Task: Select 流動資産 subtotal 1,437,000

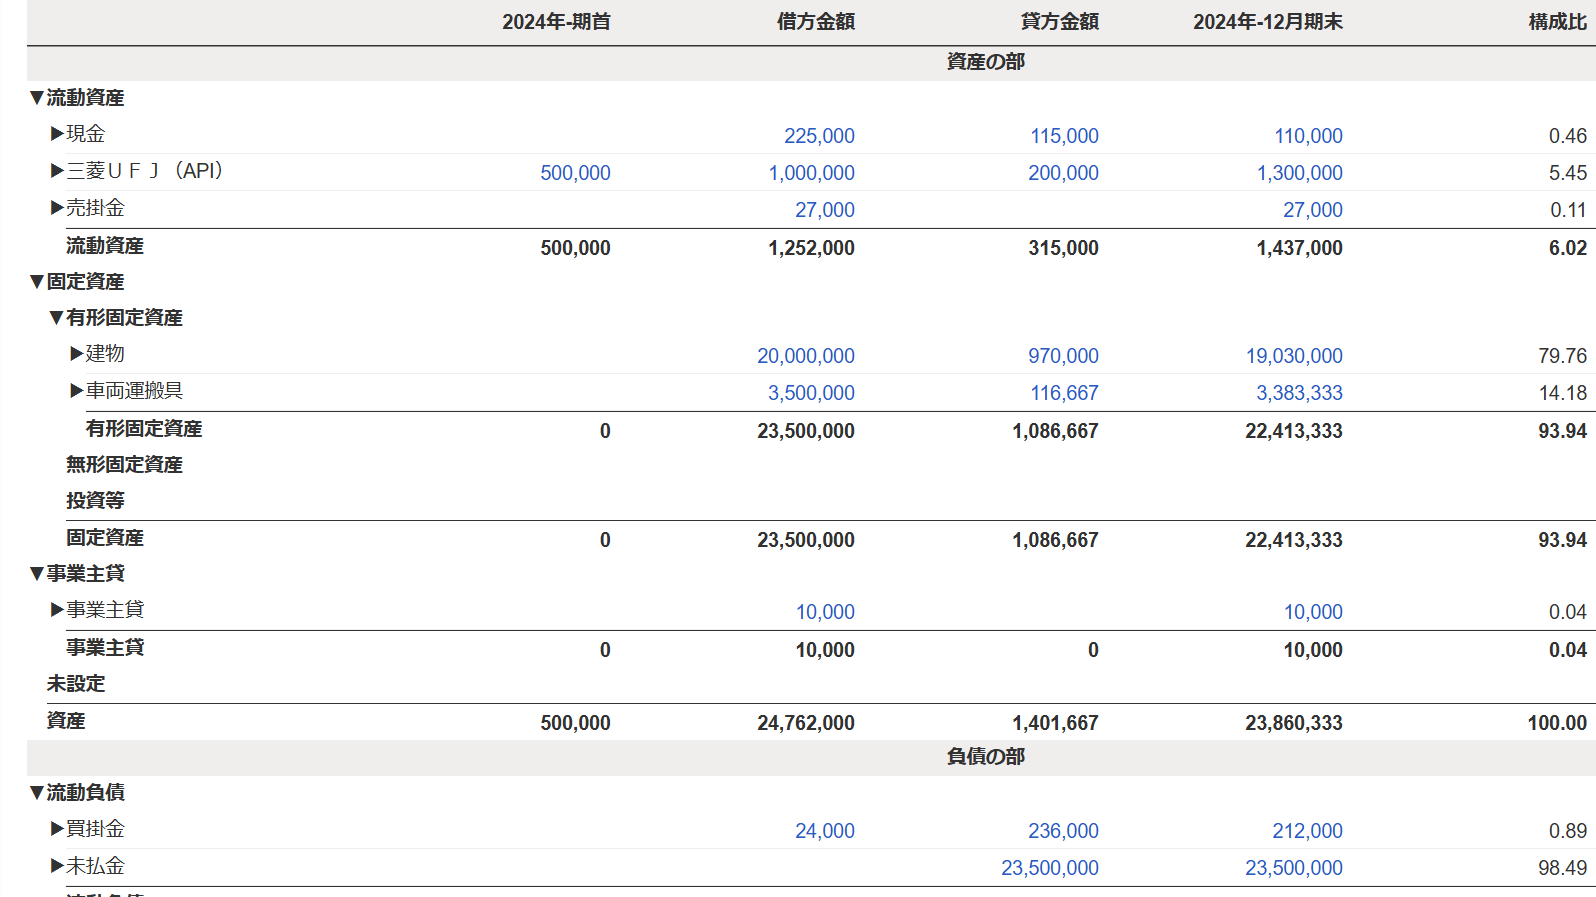Action: 1299,248
